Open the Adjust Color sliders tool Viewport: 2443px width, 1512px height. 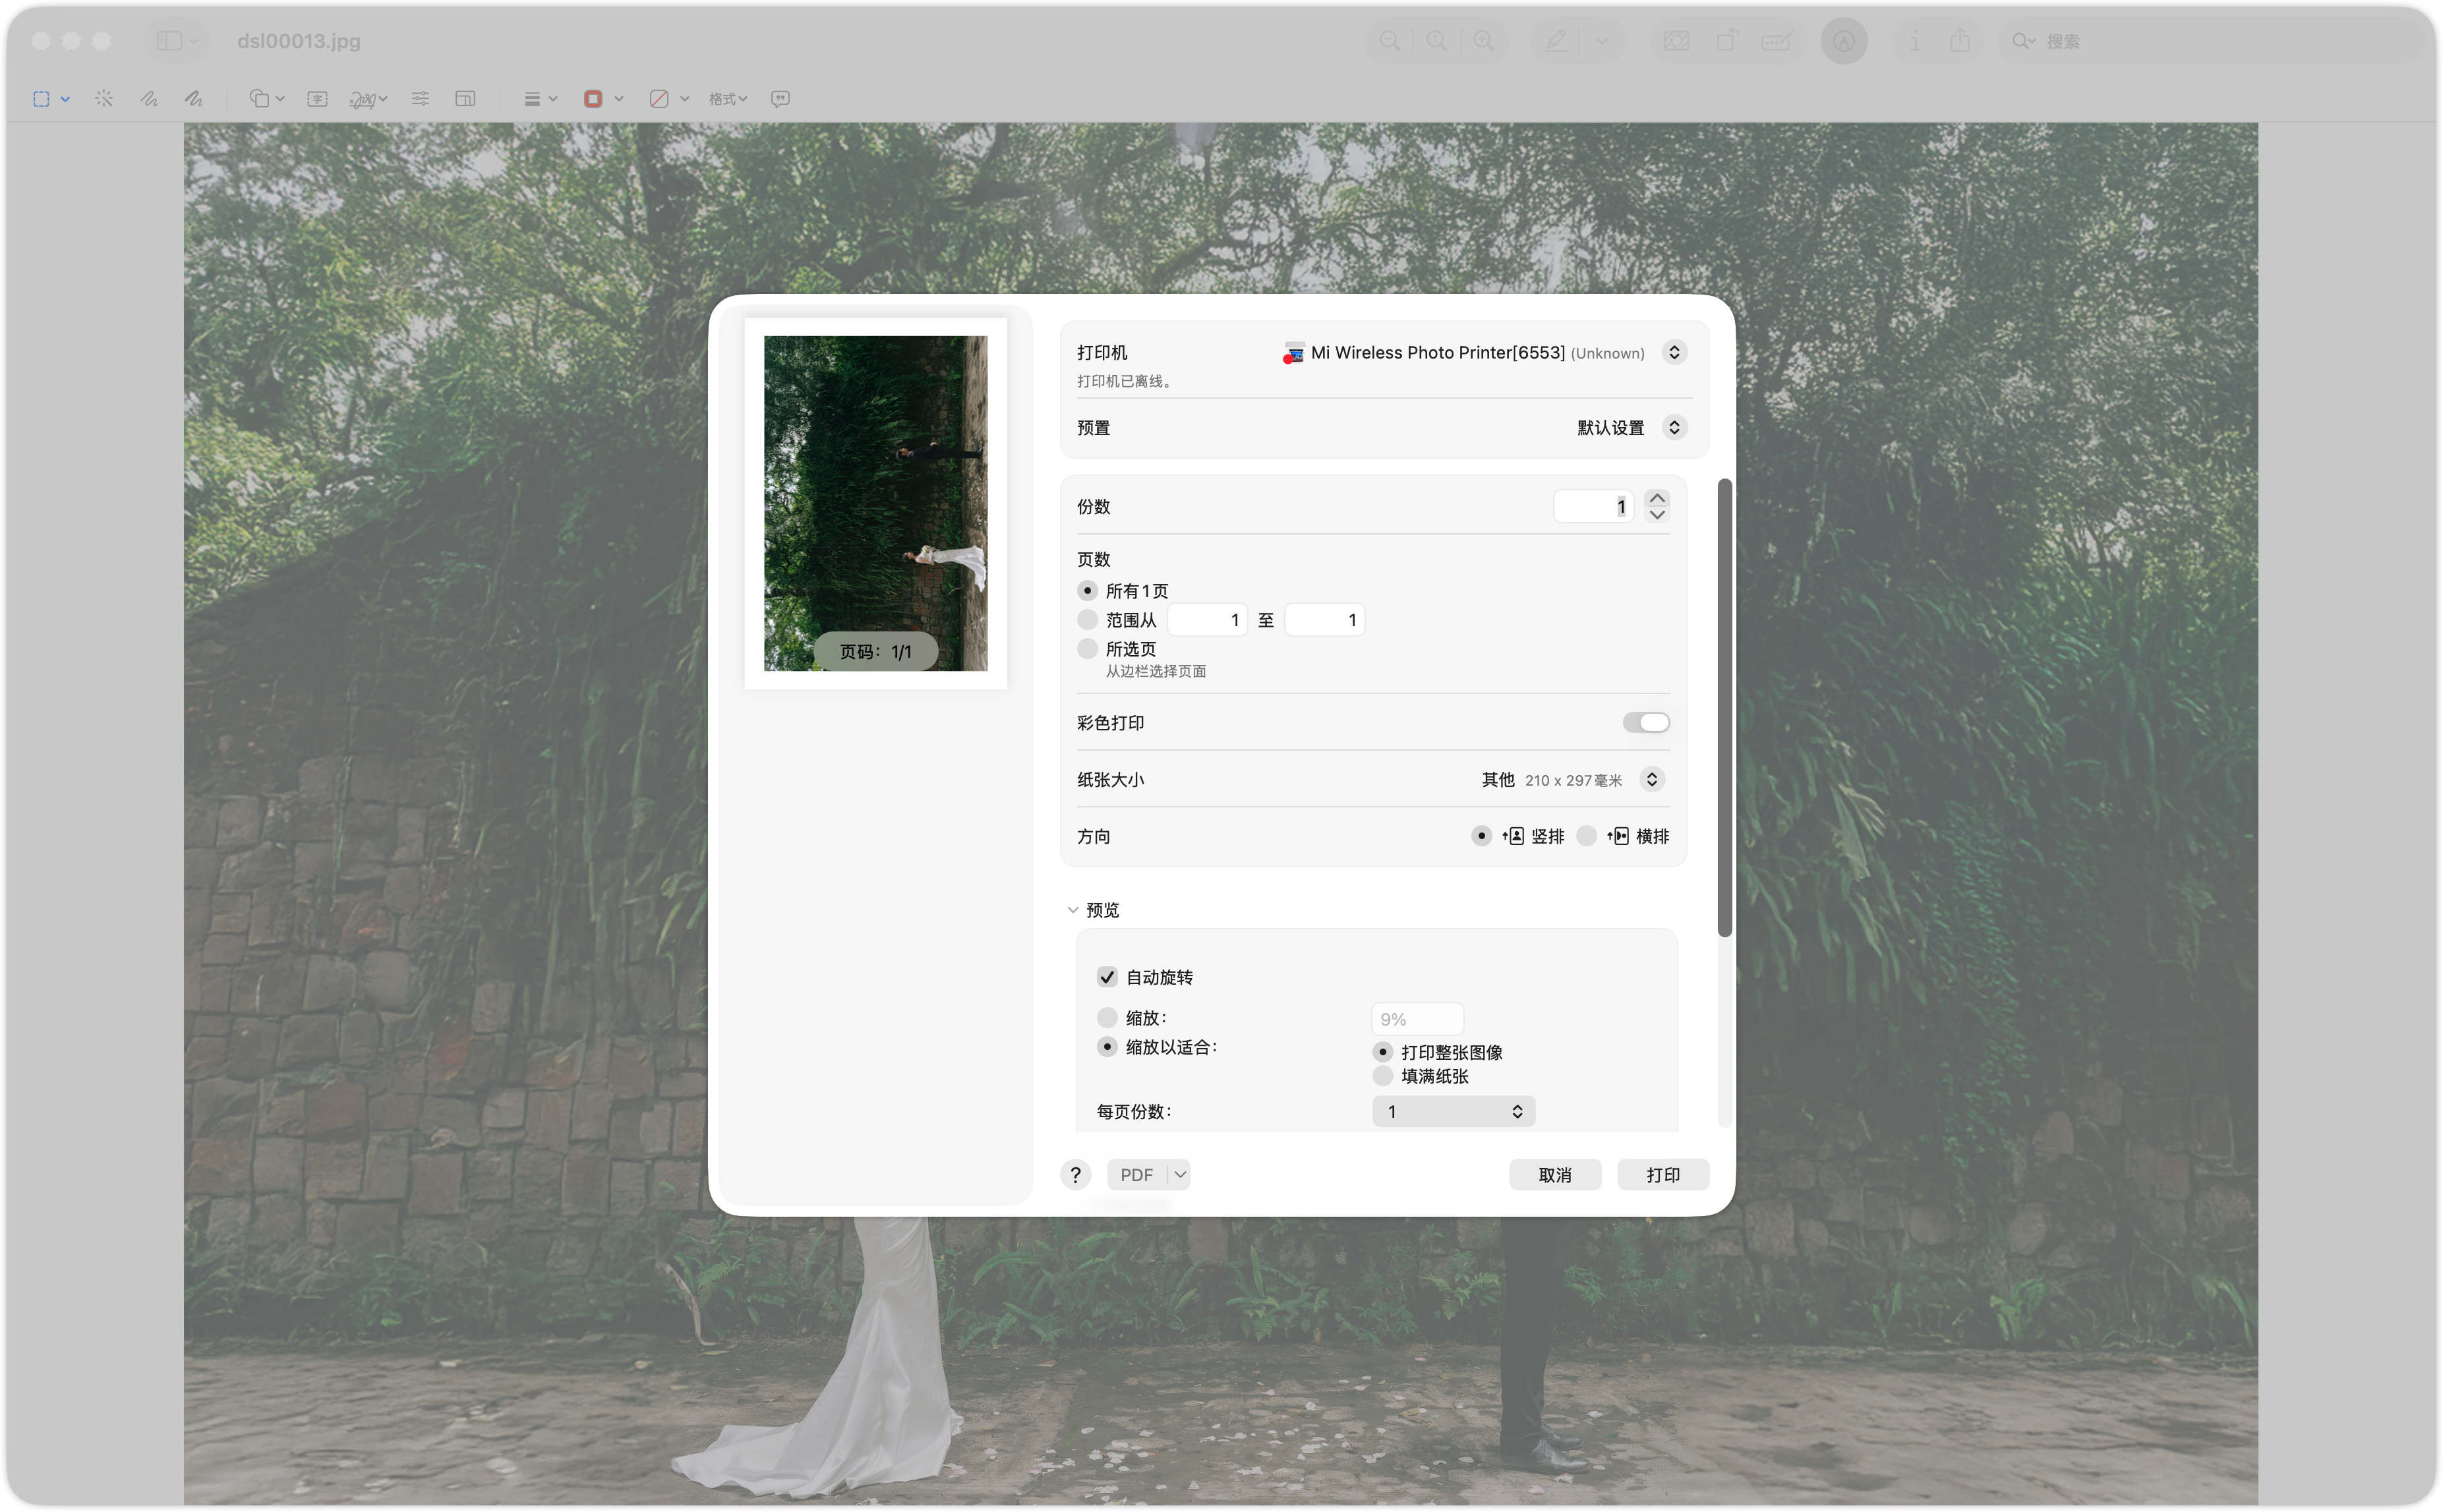[420, 99]
